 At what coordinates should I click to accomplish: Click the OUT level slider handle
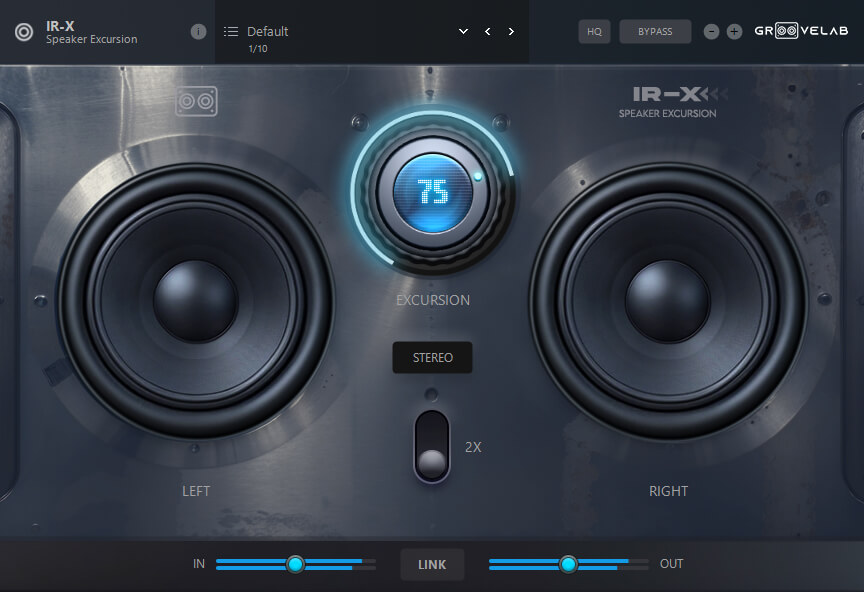pos(568,564)
